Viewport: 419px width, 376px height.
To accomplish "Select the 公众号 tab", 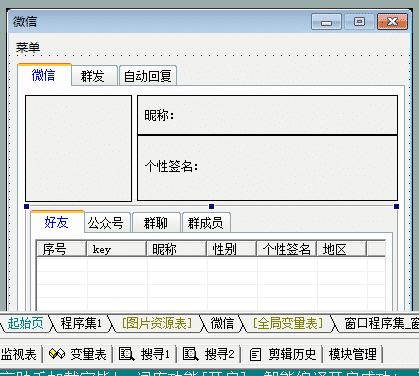I will point(105,223).
